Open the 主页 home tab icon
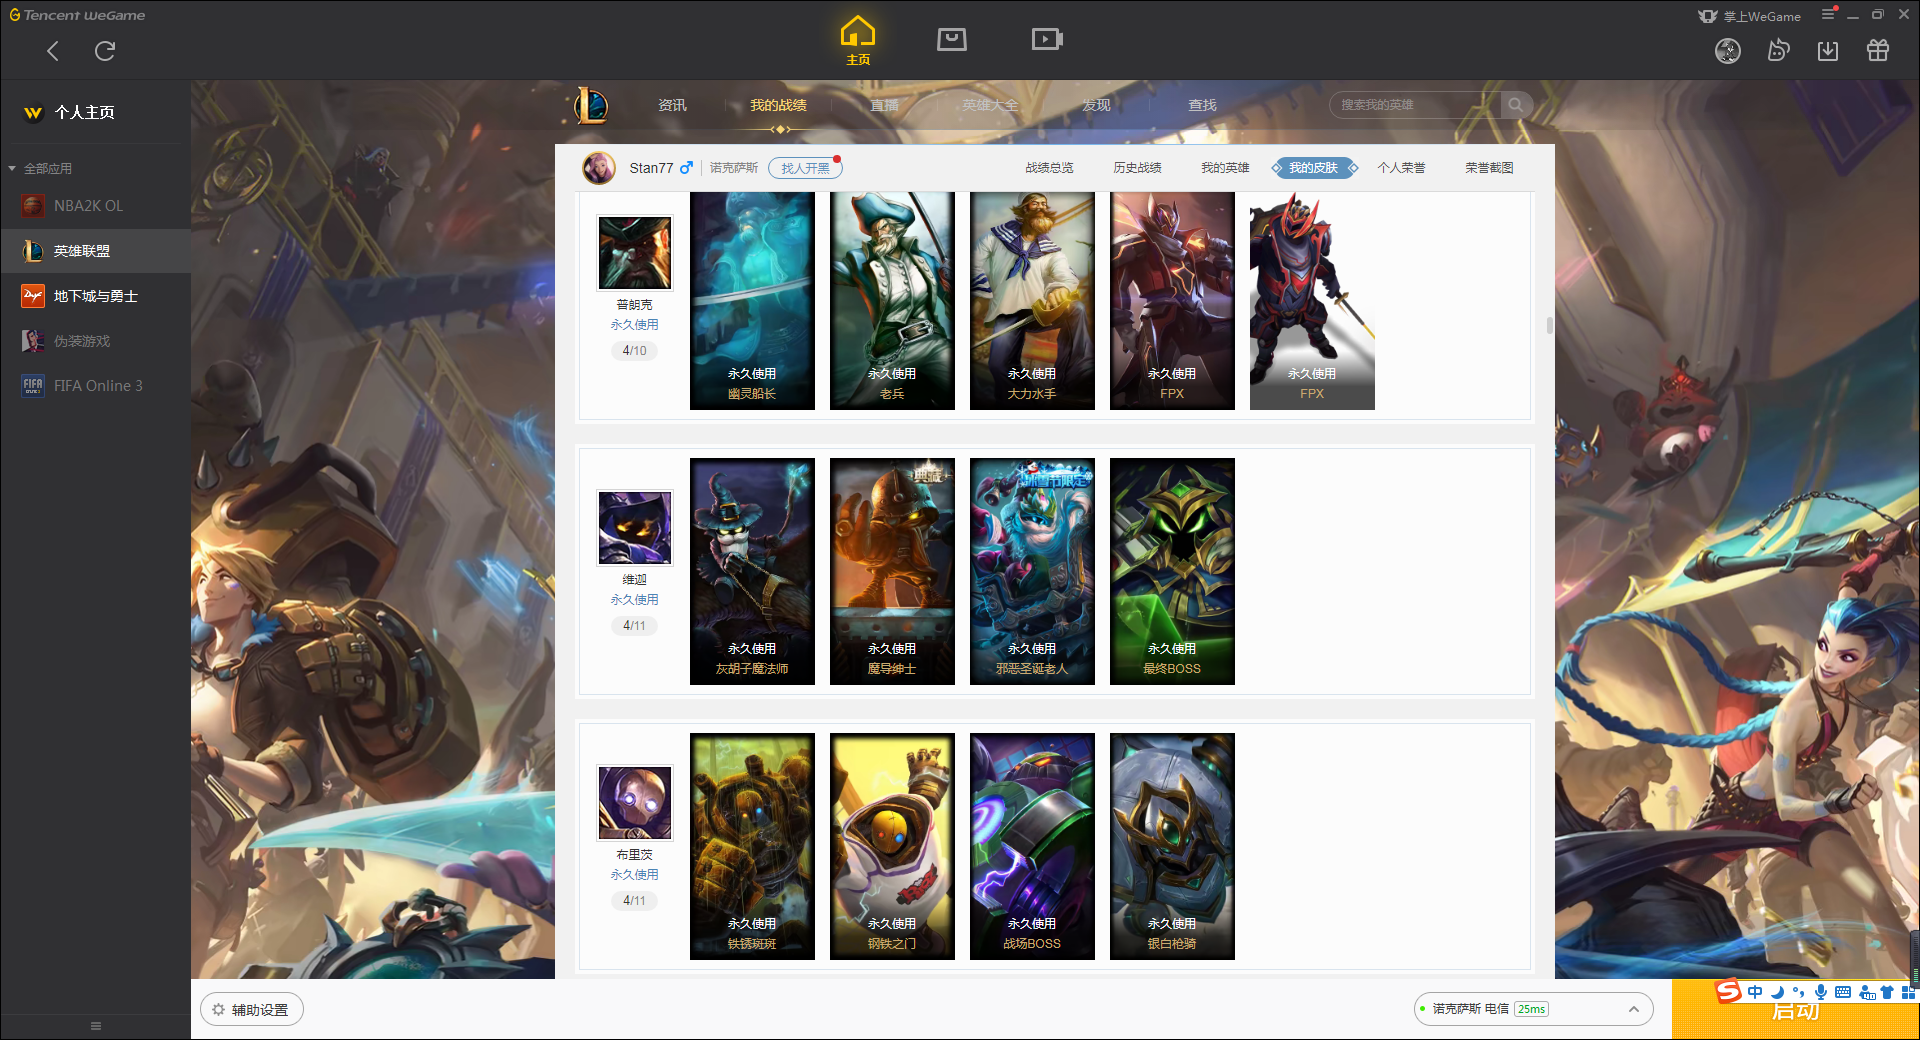This screenshot has width=1920, height=1040. point(857,40)
